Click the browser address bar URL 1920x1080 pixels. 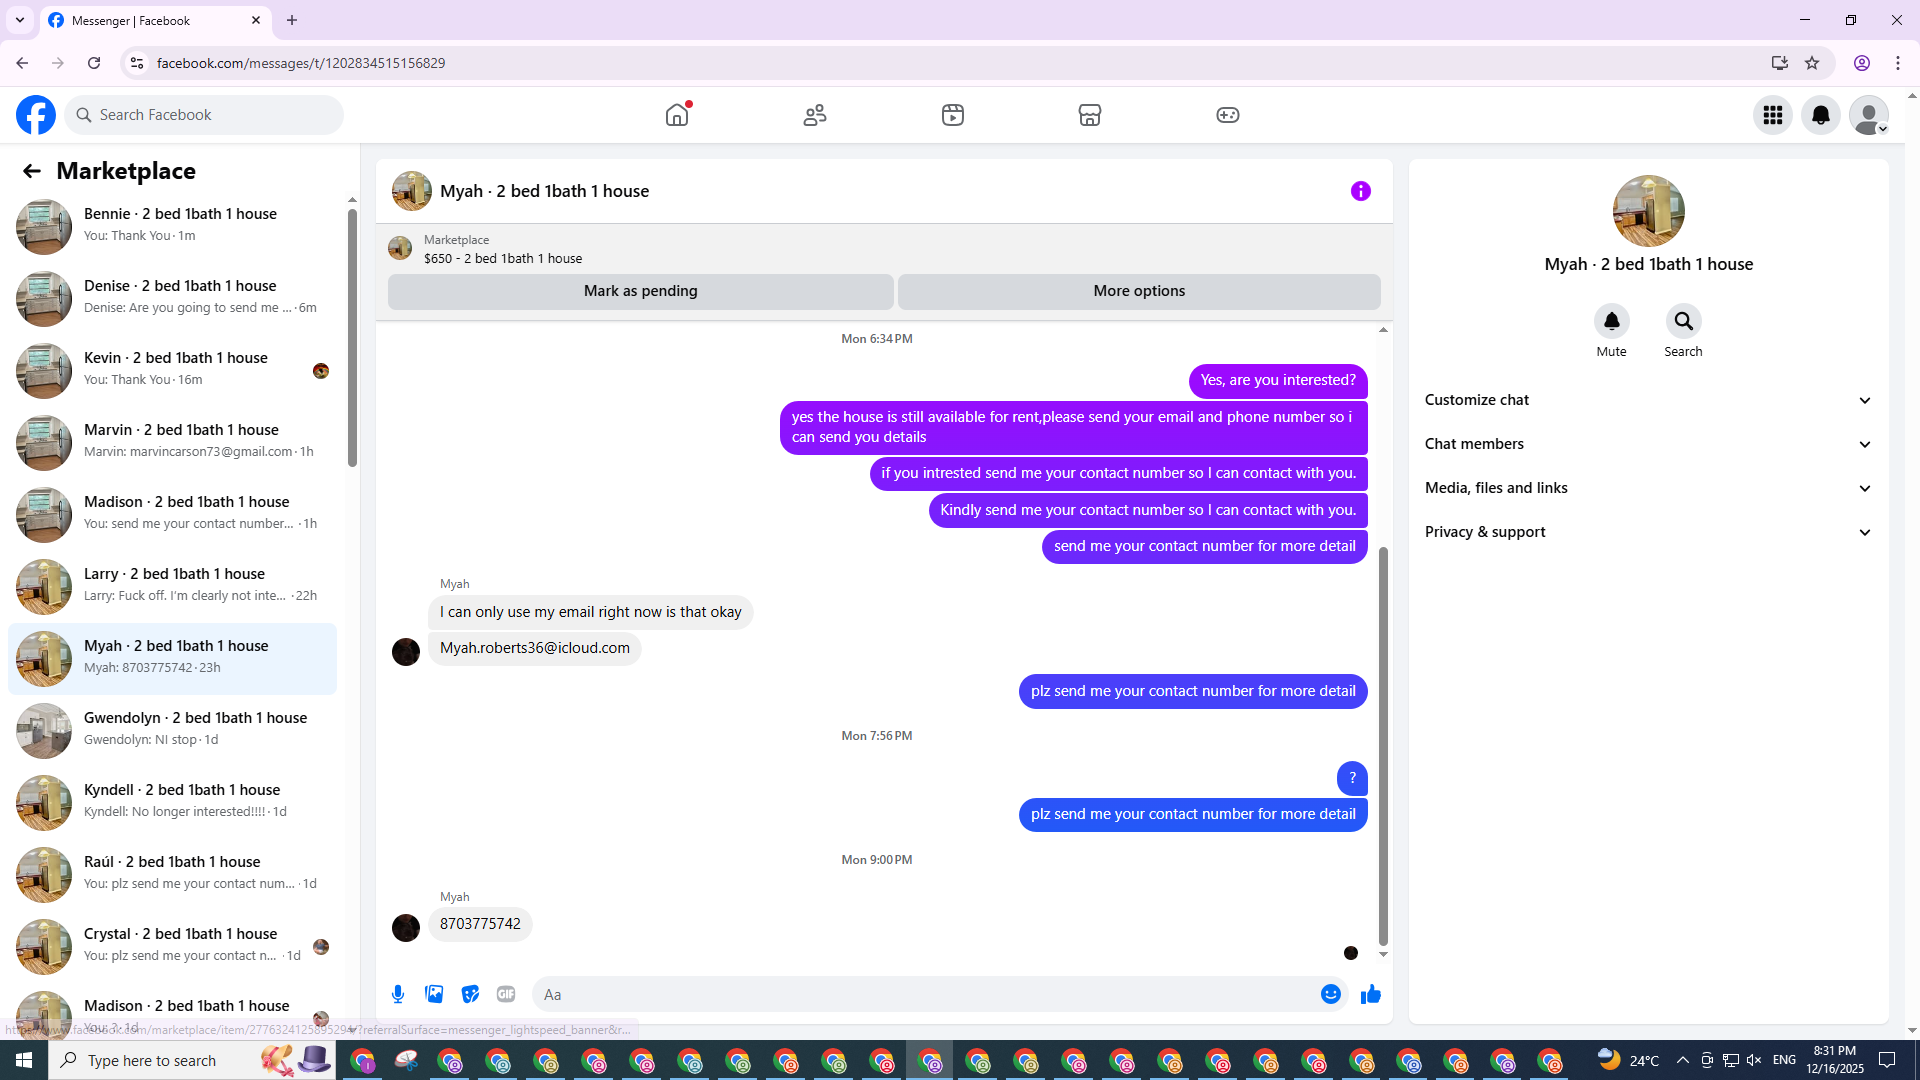click(x=301, y=63)
